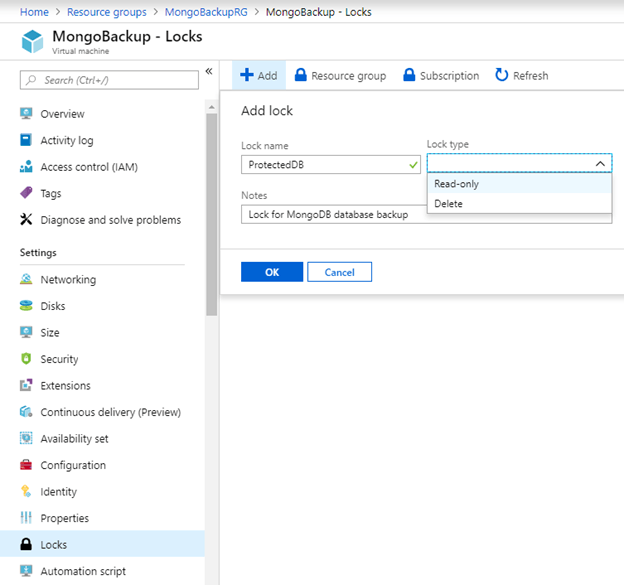Click the plus icon of Add

(x=247, y=74)
